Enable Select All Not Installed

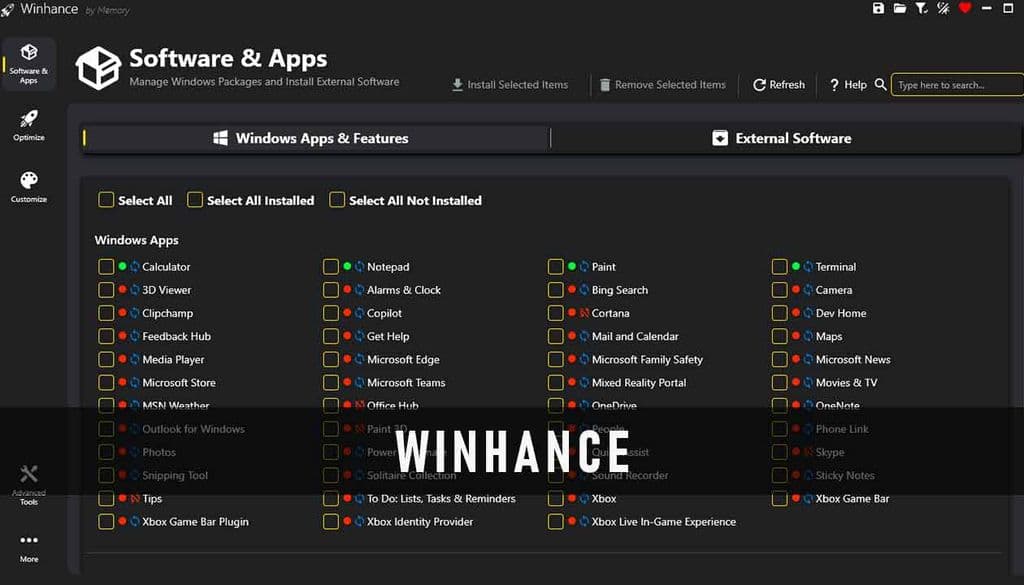(337, 200)
